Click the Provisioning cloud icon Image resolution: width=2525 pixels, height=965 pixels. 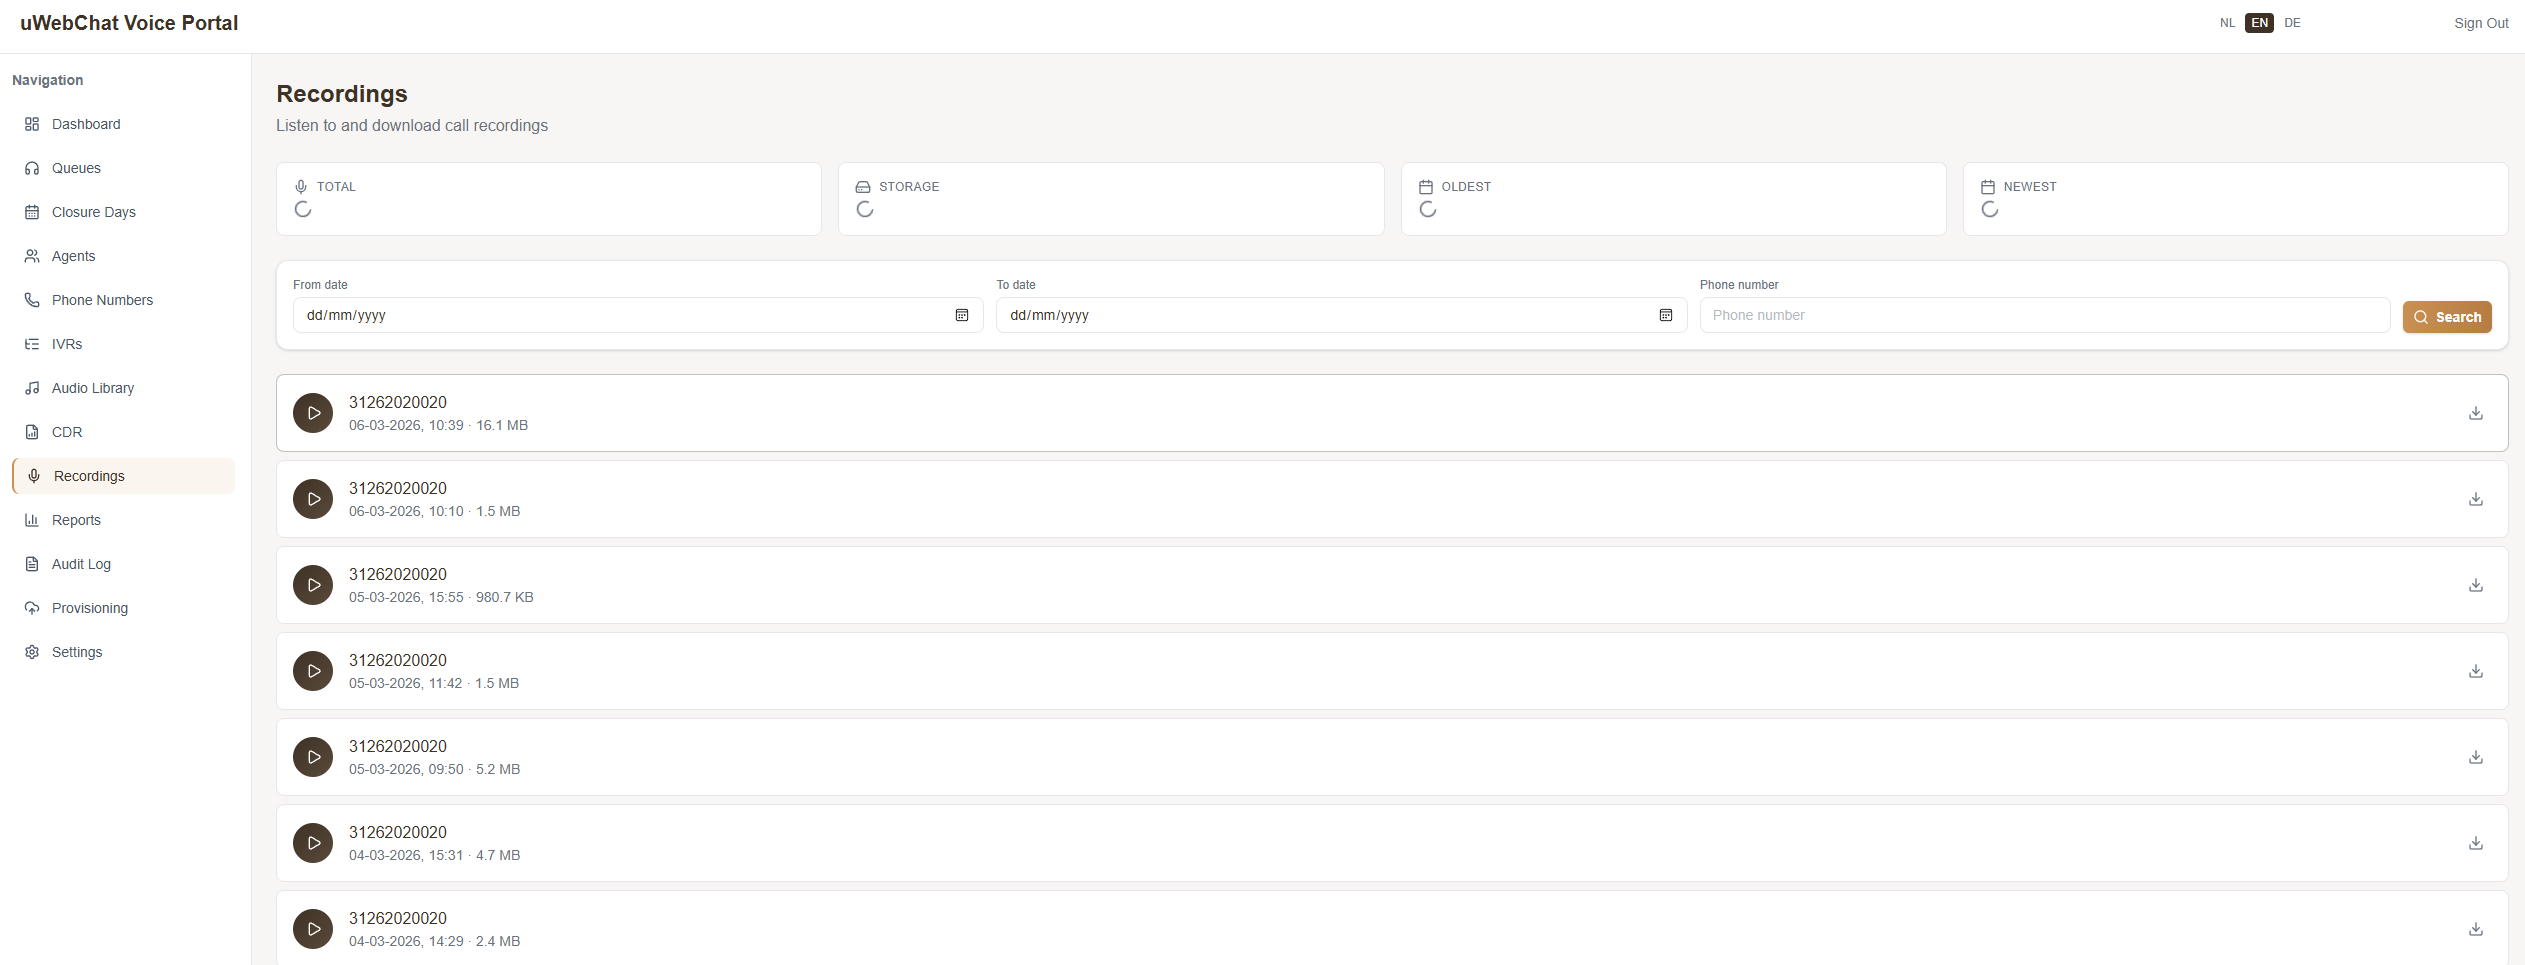(32, 608)
